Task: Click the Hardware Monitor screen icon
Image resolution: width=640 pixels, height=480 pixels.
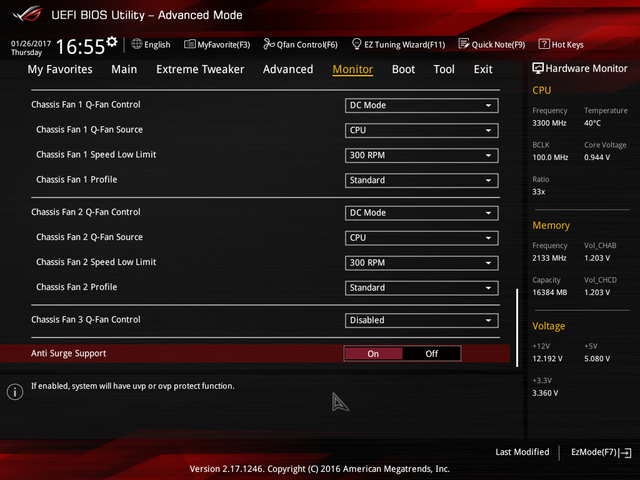Action: (538, 68)
